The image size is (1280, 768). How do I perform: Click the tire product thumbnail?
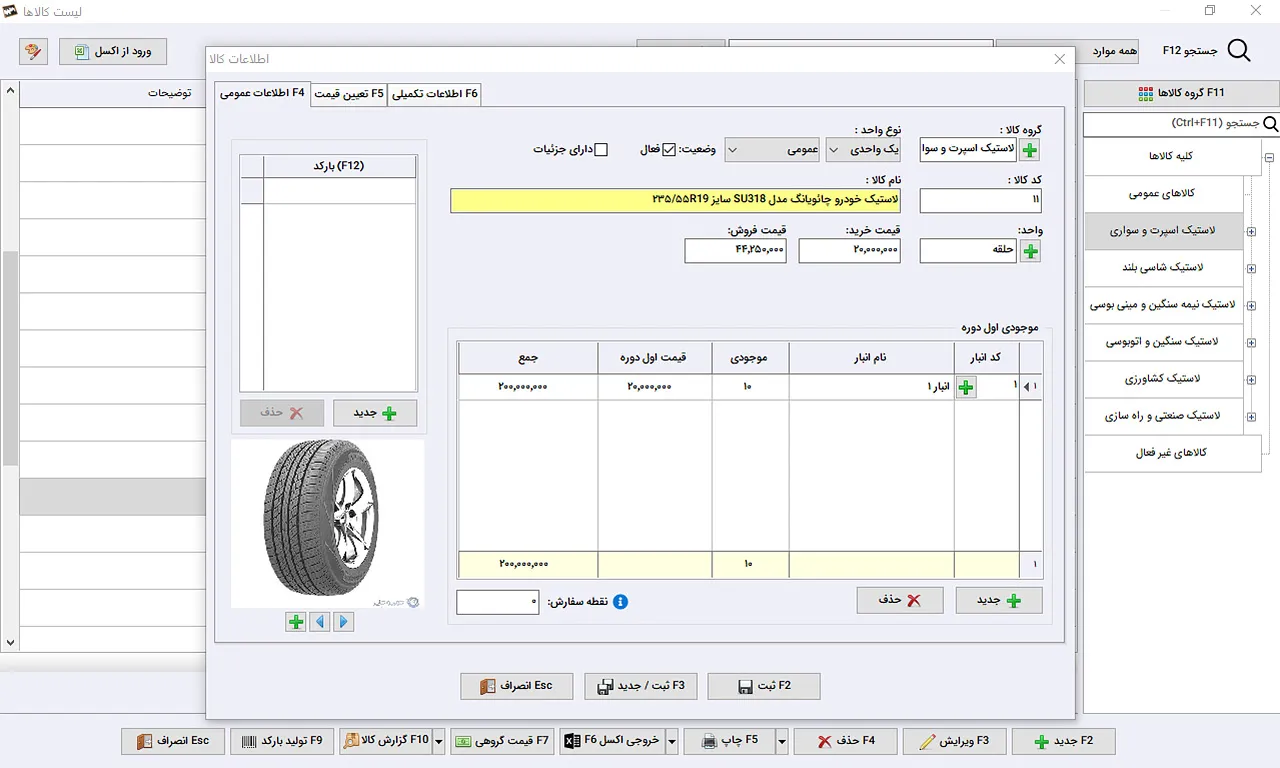click(x=327, y=524)
